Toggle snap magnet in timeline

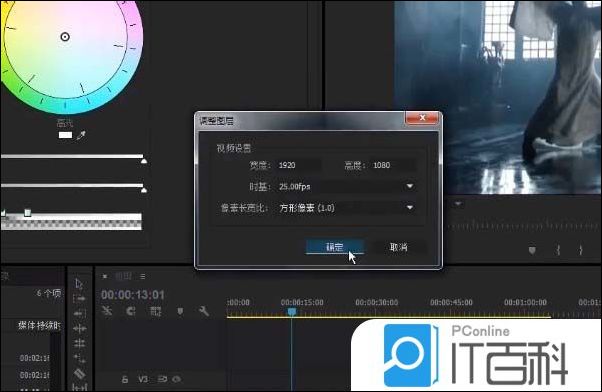[131, 311]
